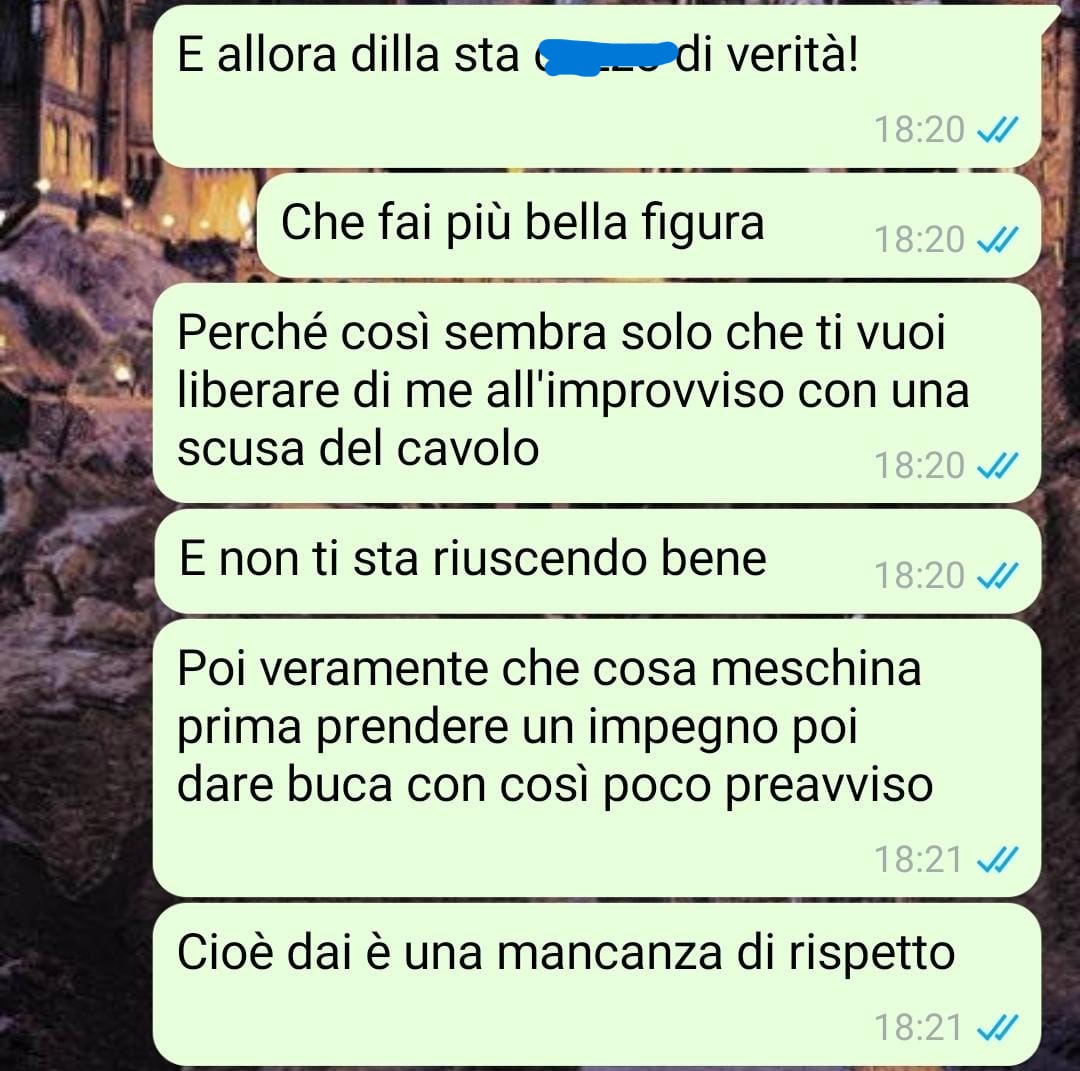Image resolution: width=1080 pixels, height=1071 pixels.
Task: Click timestamp 18:20 beside 'Che fai più bella figura'
Action: click(x=920, y=240)
